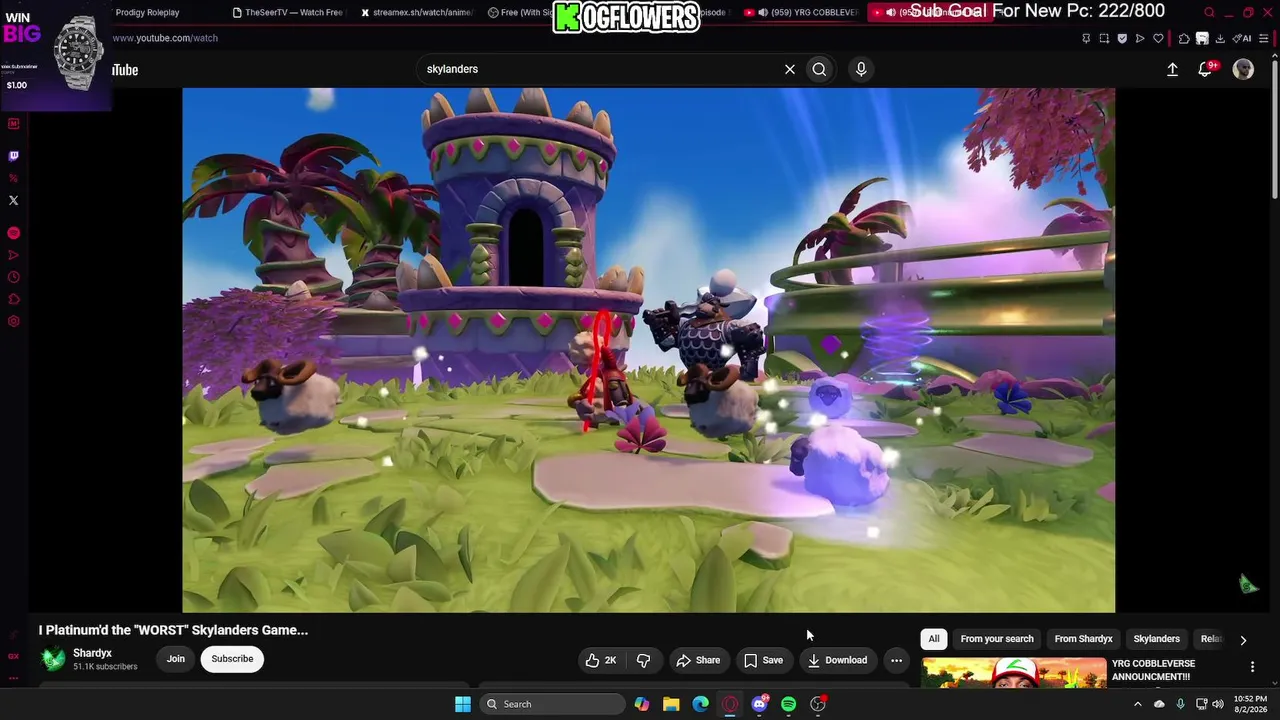Click the Join channel button
Screen dimensions: 1280x720
point(176,659)
